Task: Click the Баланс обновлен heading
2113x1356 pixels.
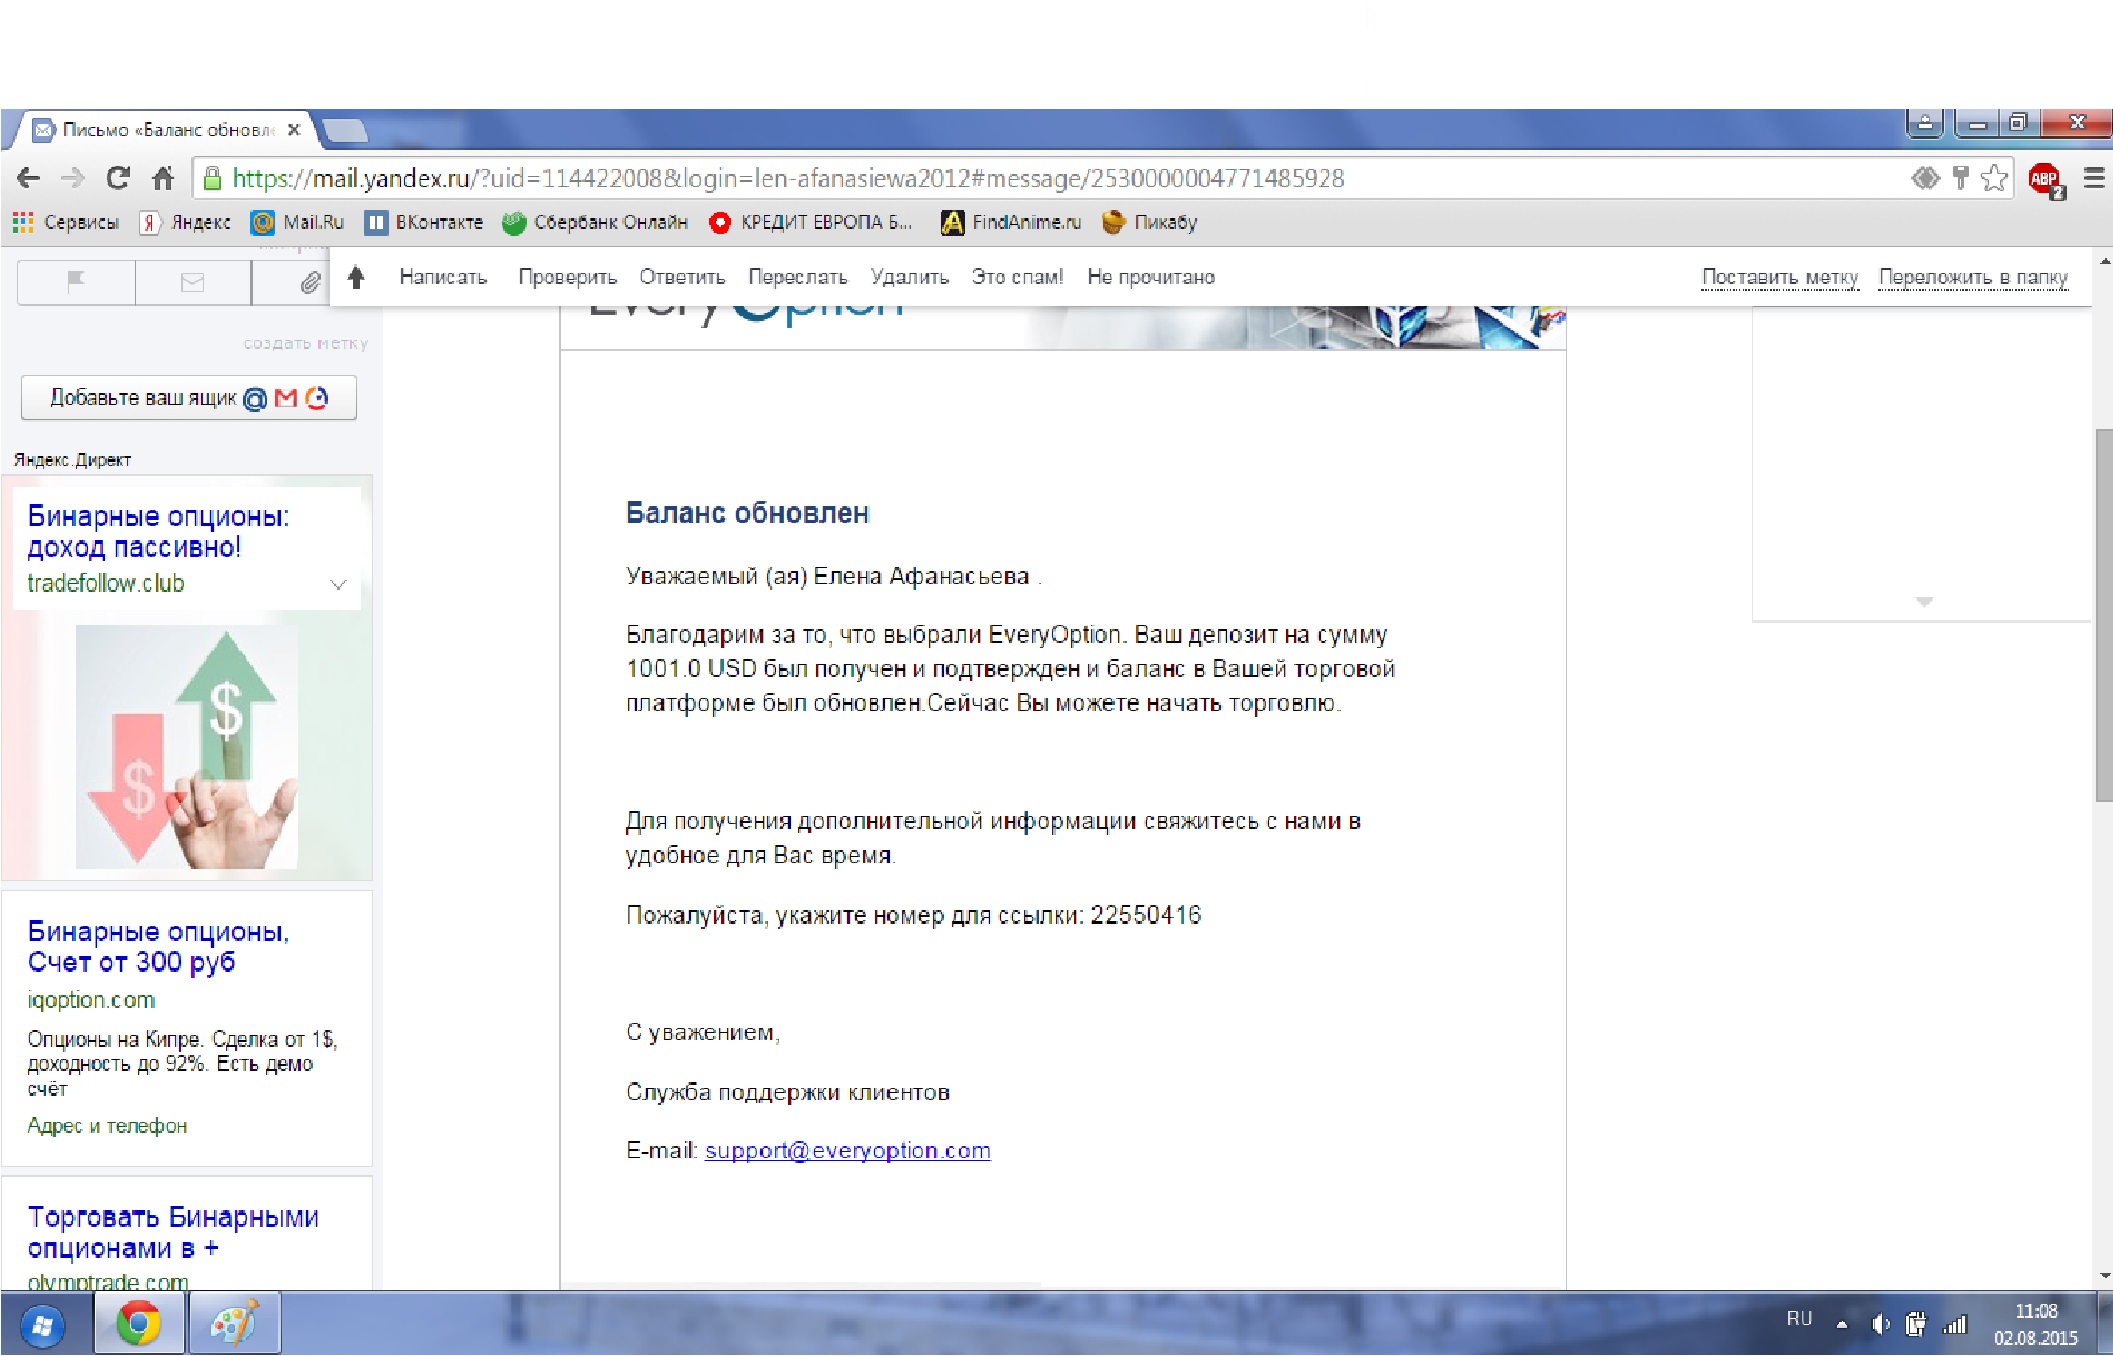Action: point(747,513)
